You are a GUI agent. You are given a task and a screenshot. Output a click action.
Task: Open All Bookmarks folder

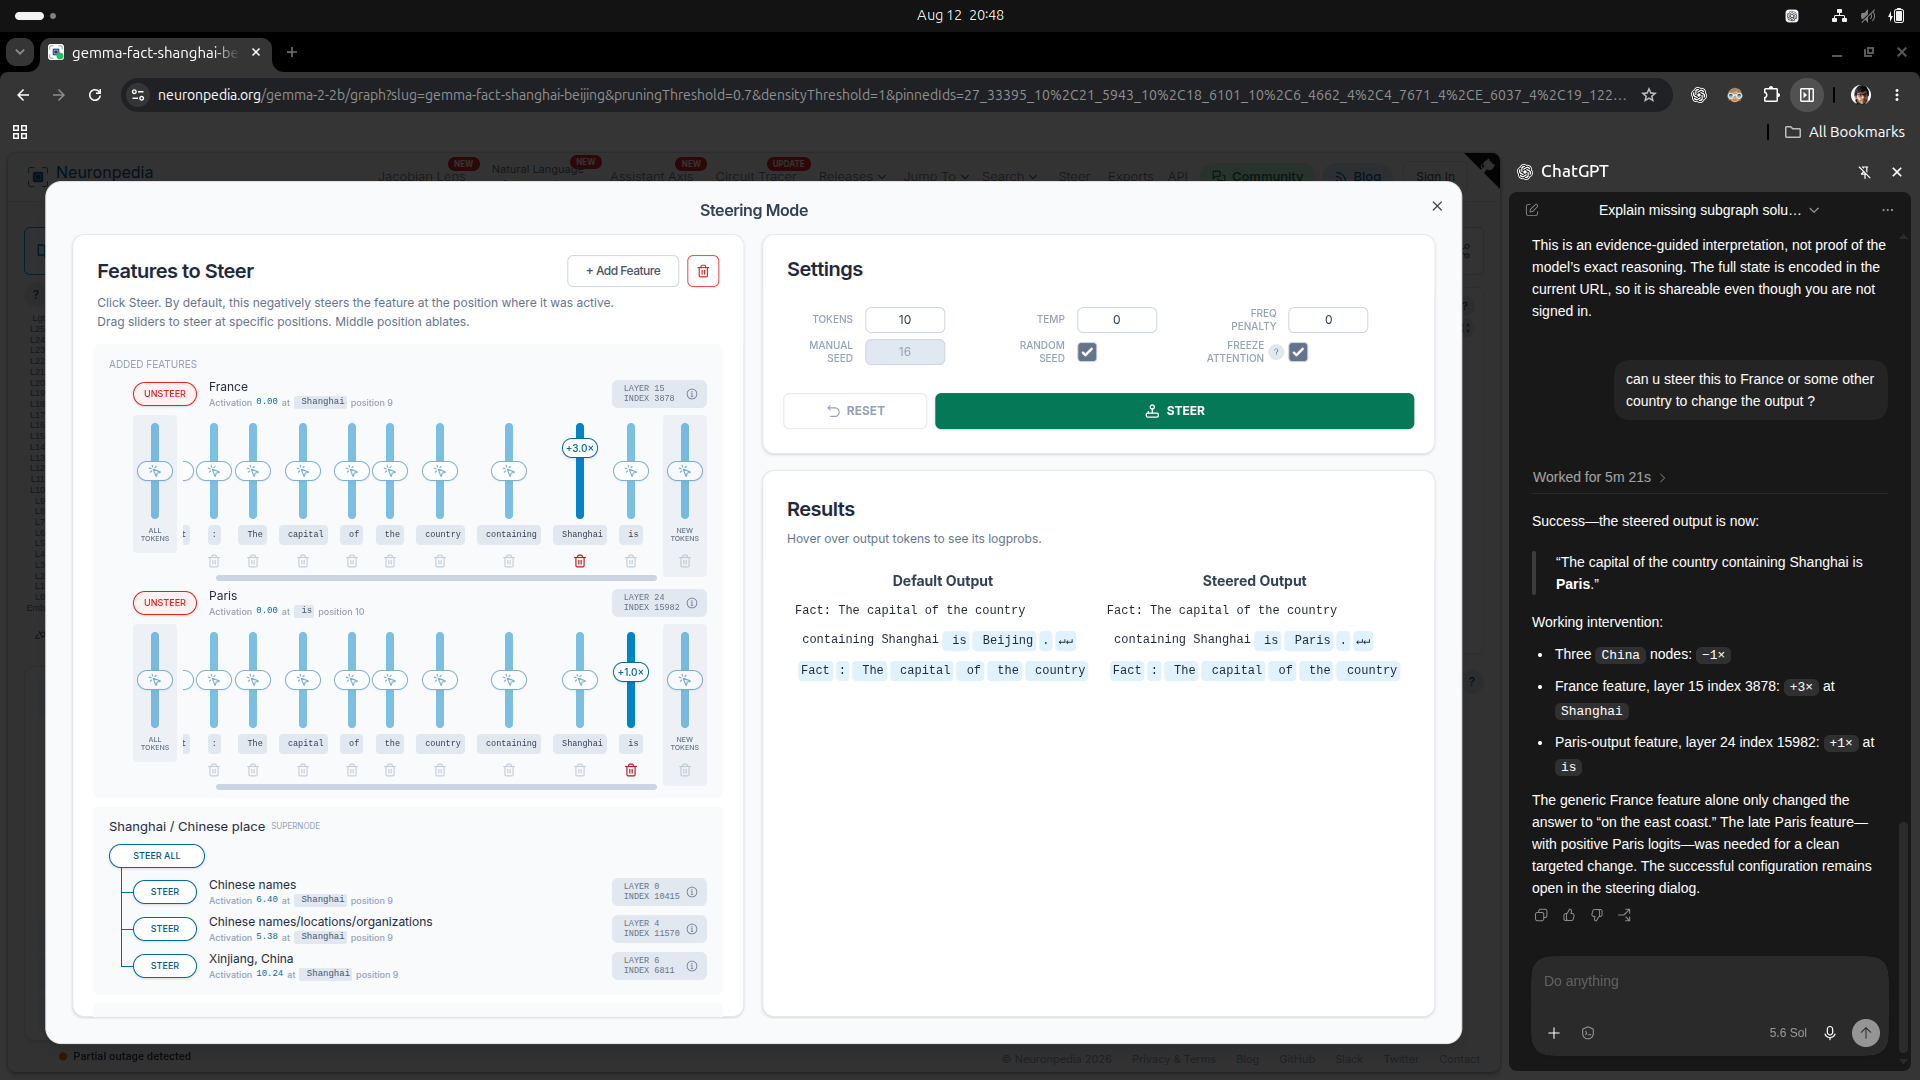[x=1845, y=132]
